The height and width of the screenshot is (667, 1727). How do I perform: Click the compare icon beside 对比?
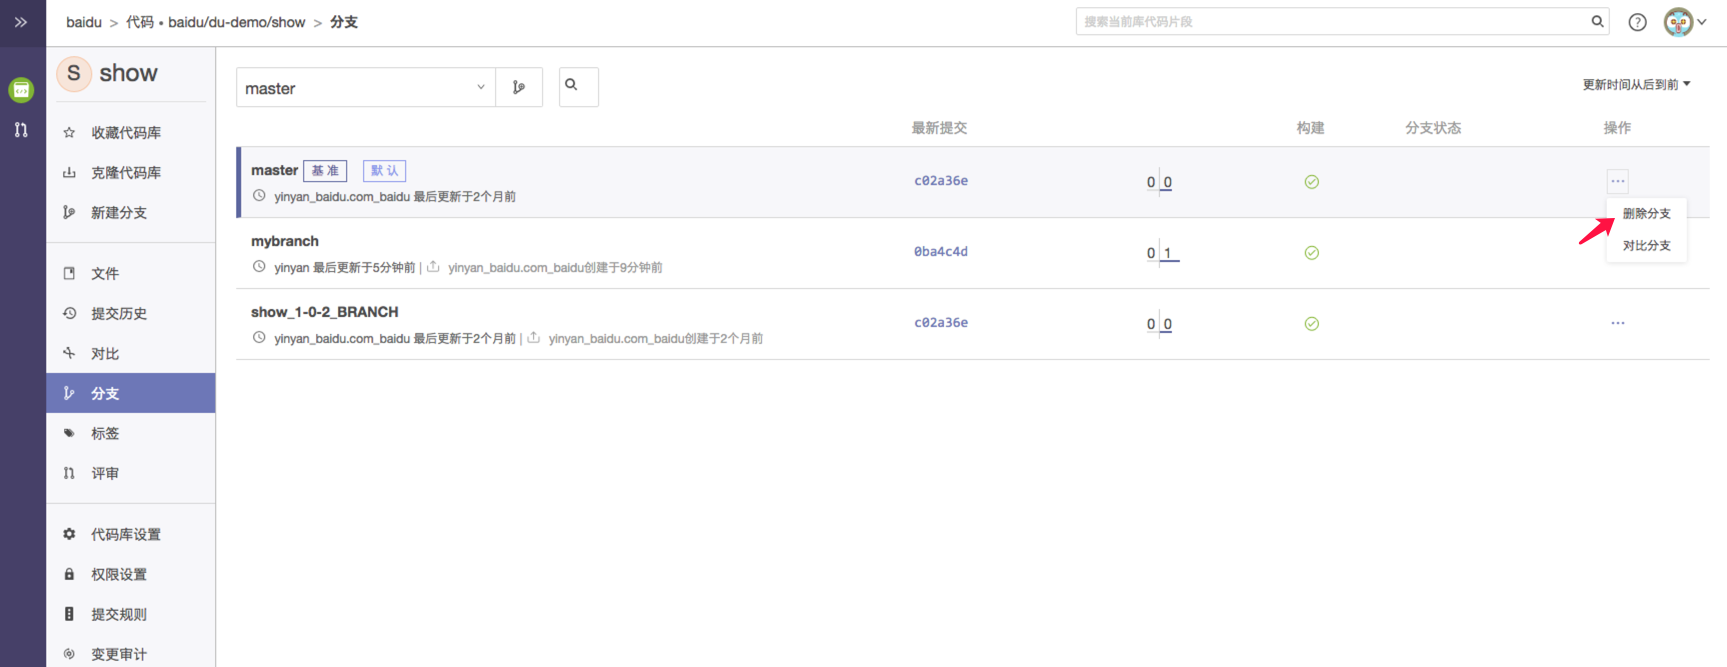pos(69,353)
